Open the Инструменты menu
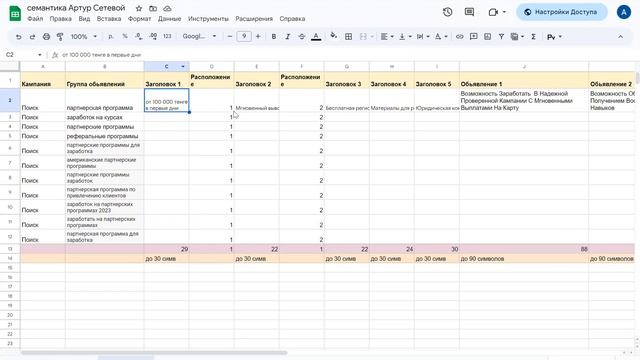 click(208, 19)
